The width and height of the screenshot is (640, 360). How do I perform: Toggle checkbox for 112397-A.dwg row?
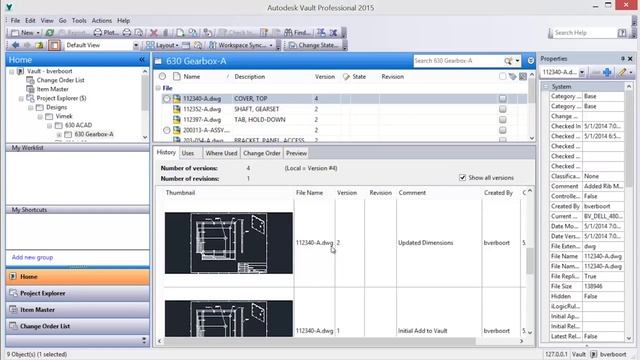click(502, 120)
